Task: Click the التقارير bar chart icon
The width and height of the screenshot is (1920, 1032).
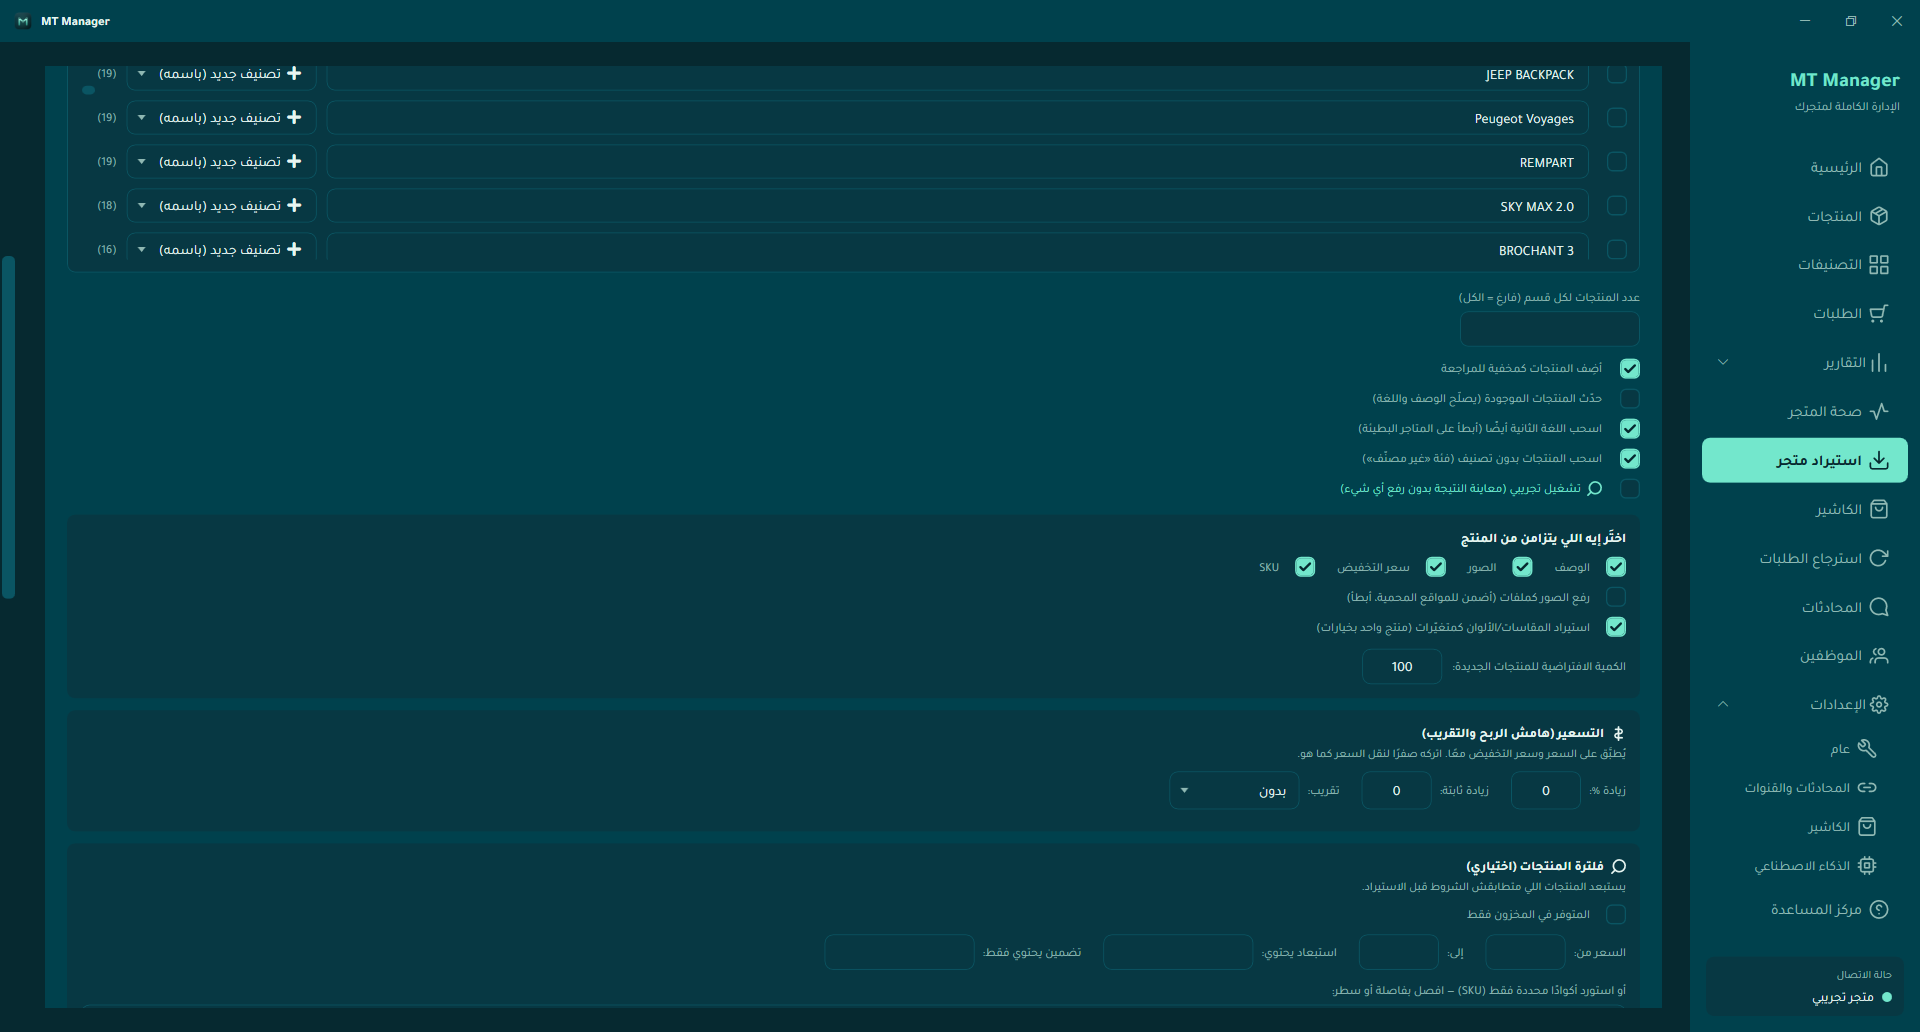Action: (x=1879, y=362)
